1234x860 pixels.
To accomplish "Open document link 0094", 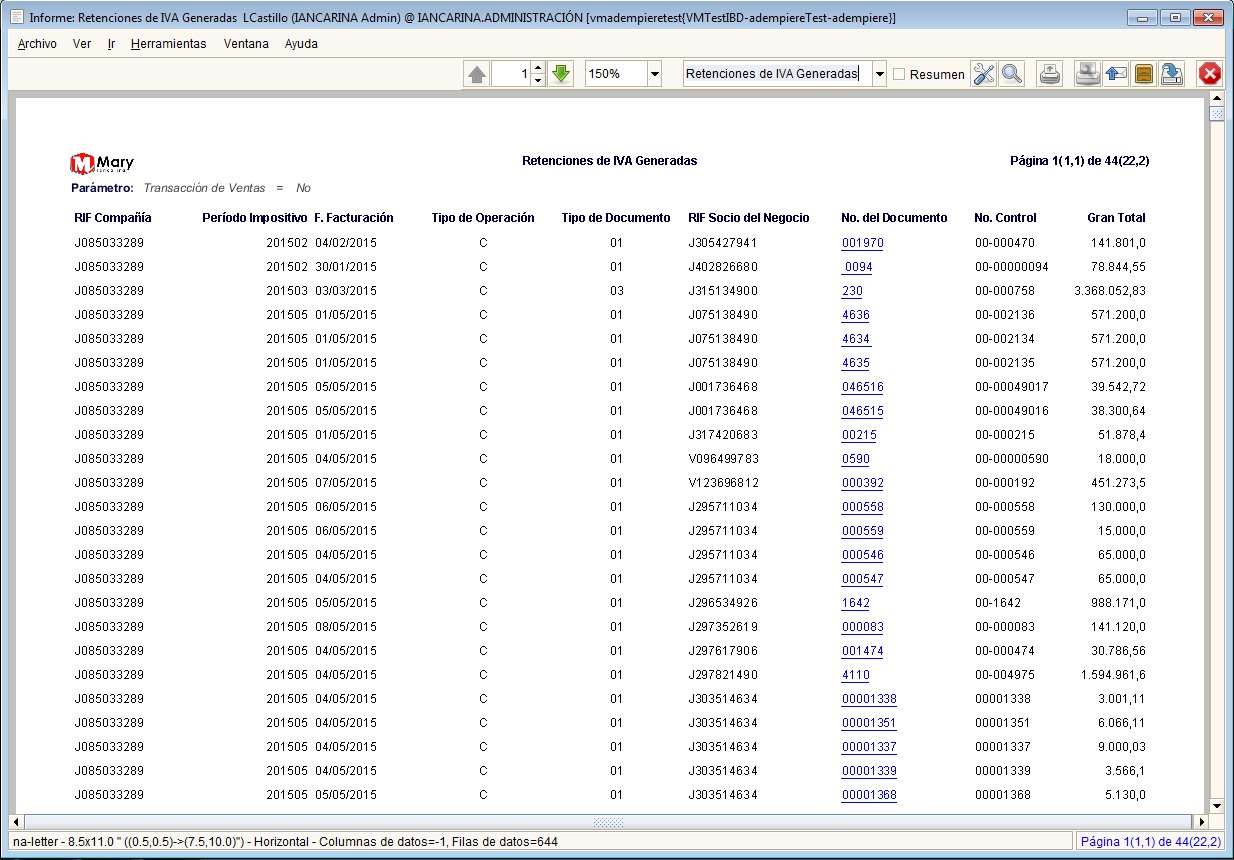I will [858, 267].
